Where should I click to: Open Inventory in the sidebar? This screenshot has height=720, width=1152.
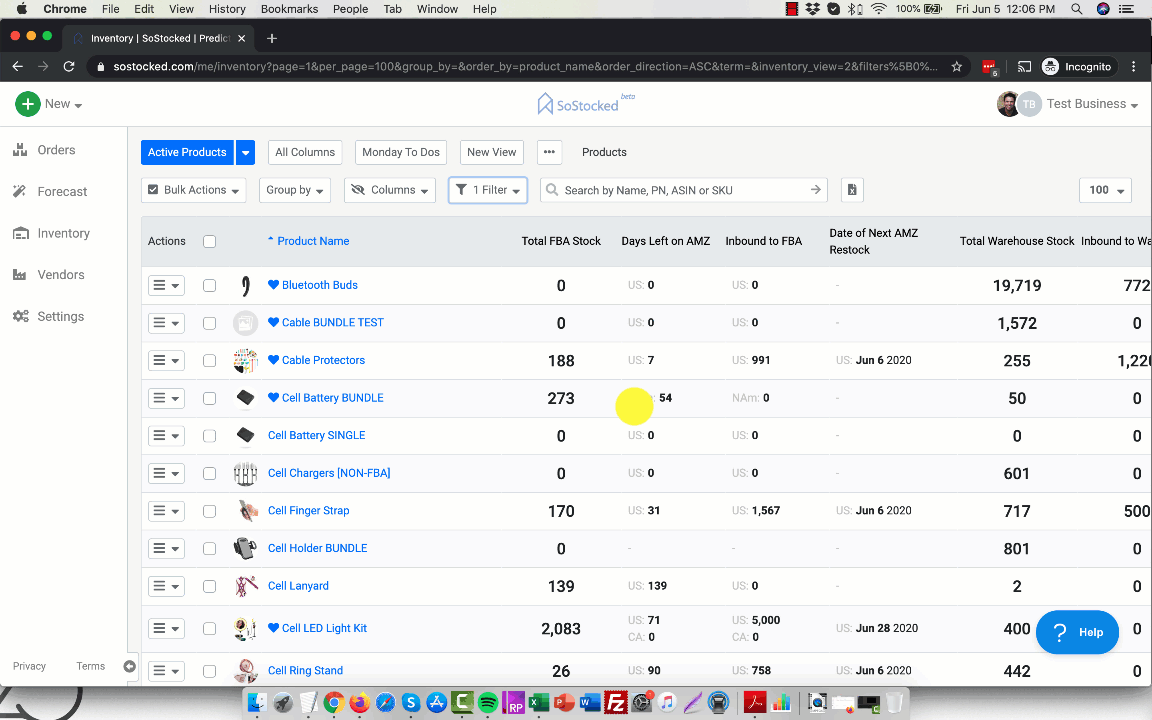51,234
